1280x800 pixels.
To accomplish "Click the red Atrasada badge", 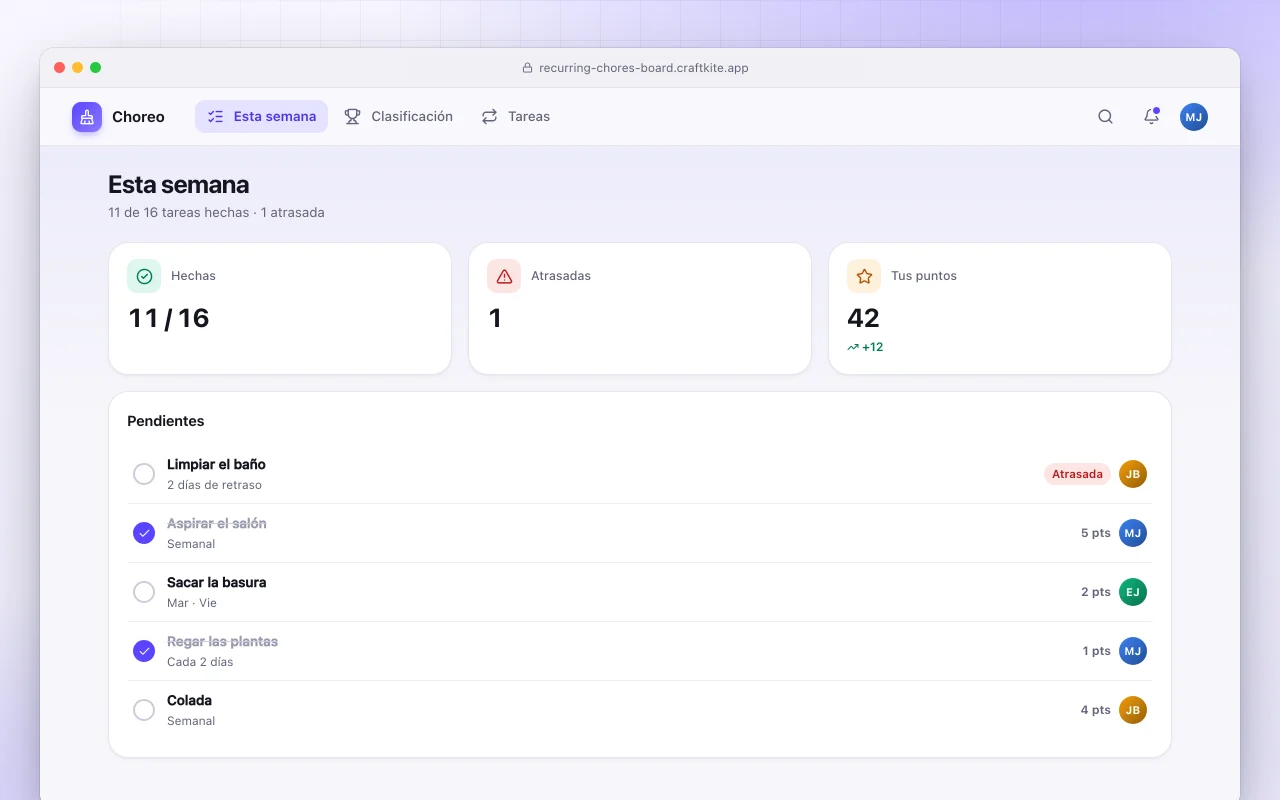I will point(1077,474).
